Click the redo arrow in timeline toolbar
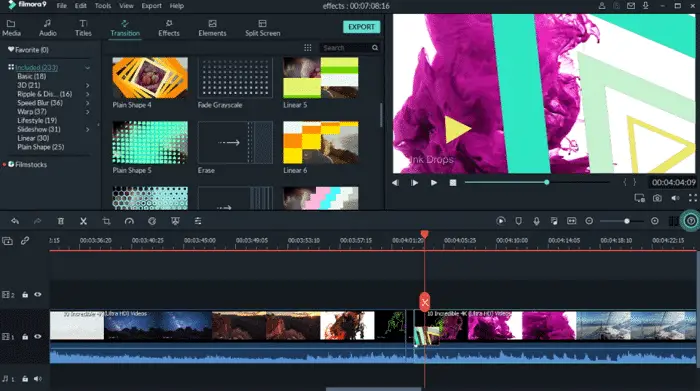The height and width of the screenshot is (391, 700). 38,221
